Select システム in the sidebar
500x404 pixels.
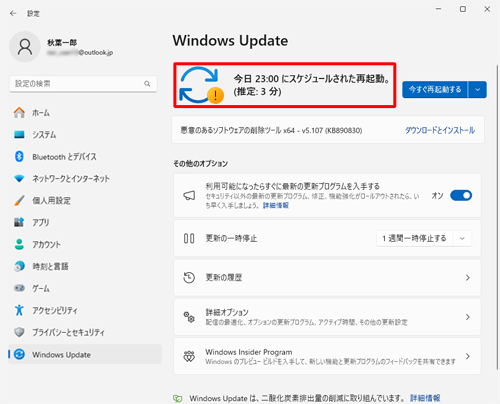click(x=44, y=134)
